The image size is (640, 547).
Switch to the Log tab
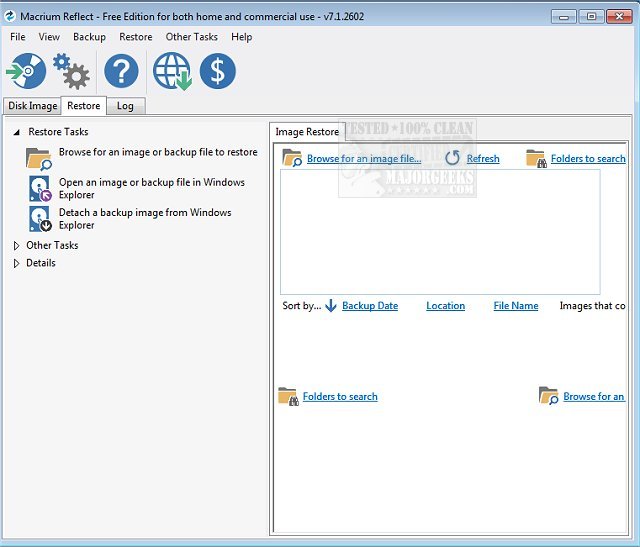[x=125, y=106]
